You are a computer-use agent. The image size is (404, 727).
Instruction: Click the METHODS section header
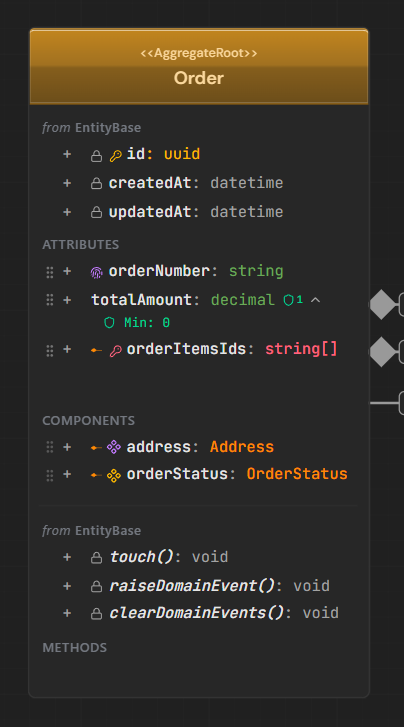[75, 648]
